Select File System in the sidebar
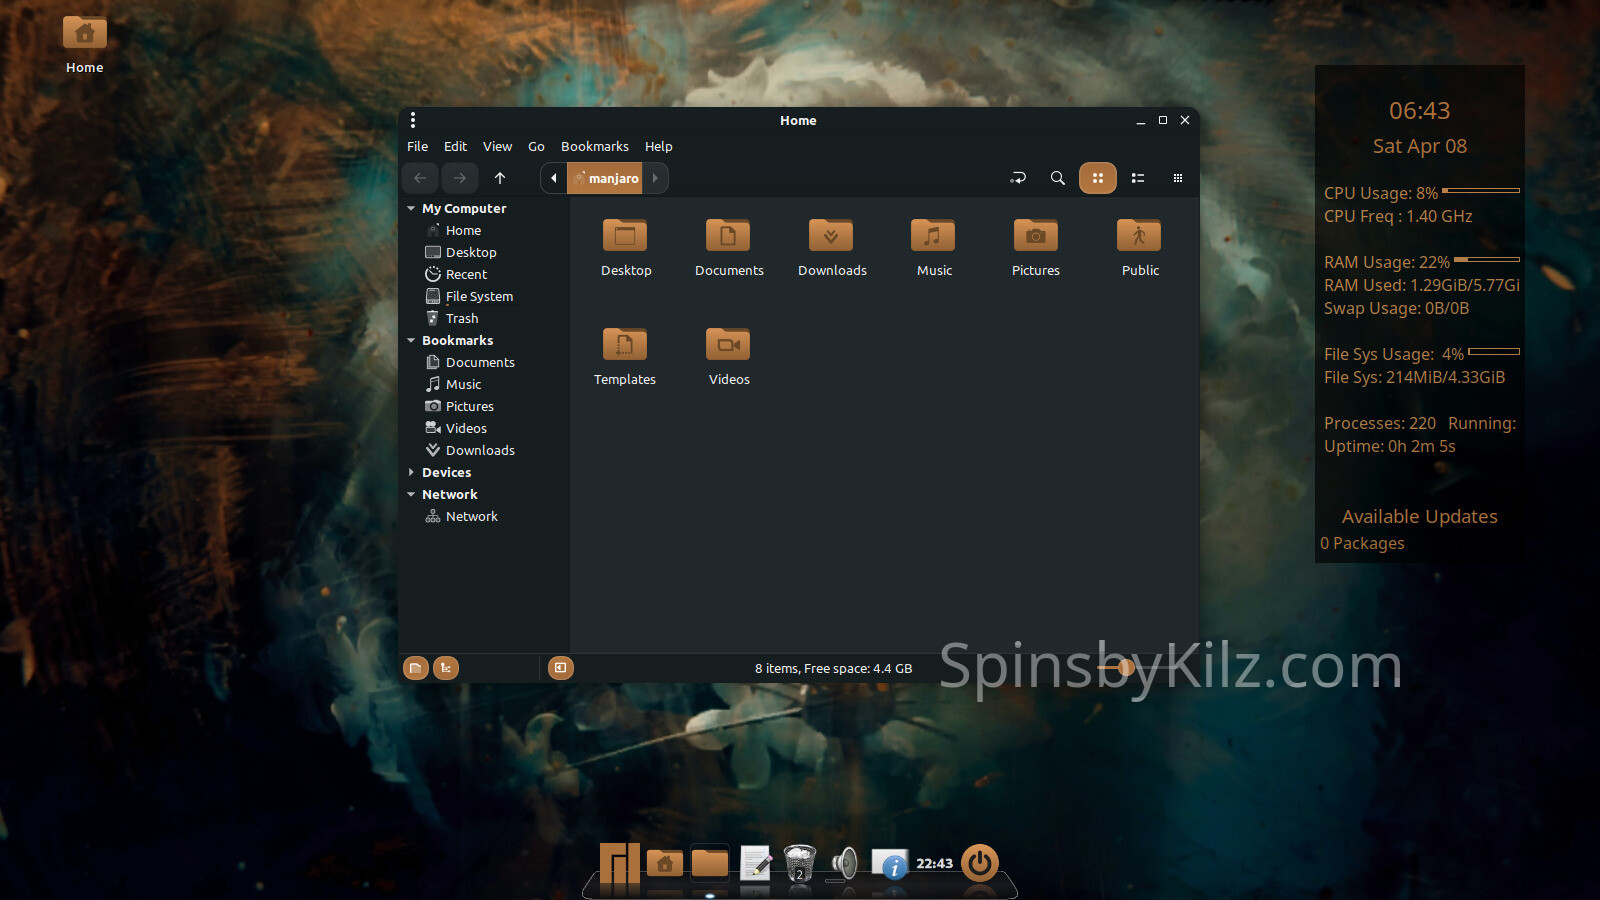Viewport: 1600px width, 900px height. pyautogui.click(x=479, y=297)
